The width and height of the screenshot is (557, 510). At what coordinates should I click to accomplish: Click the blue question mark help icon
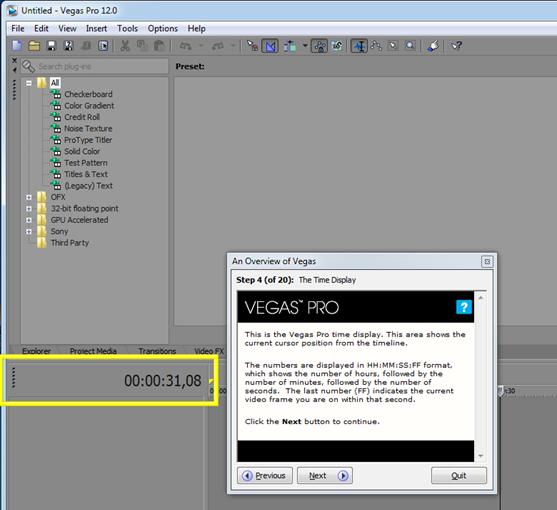point(464,307)
